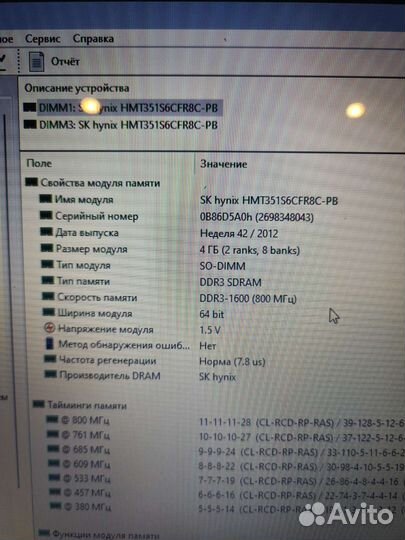This screenshot has width=405, height=540.
Task: Click memory chip icon beside DIMM3
Action: (x=30, y=124)
